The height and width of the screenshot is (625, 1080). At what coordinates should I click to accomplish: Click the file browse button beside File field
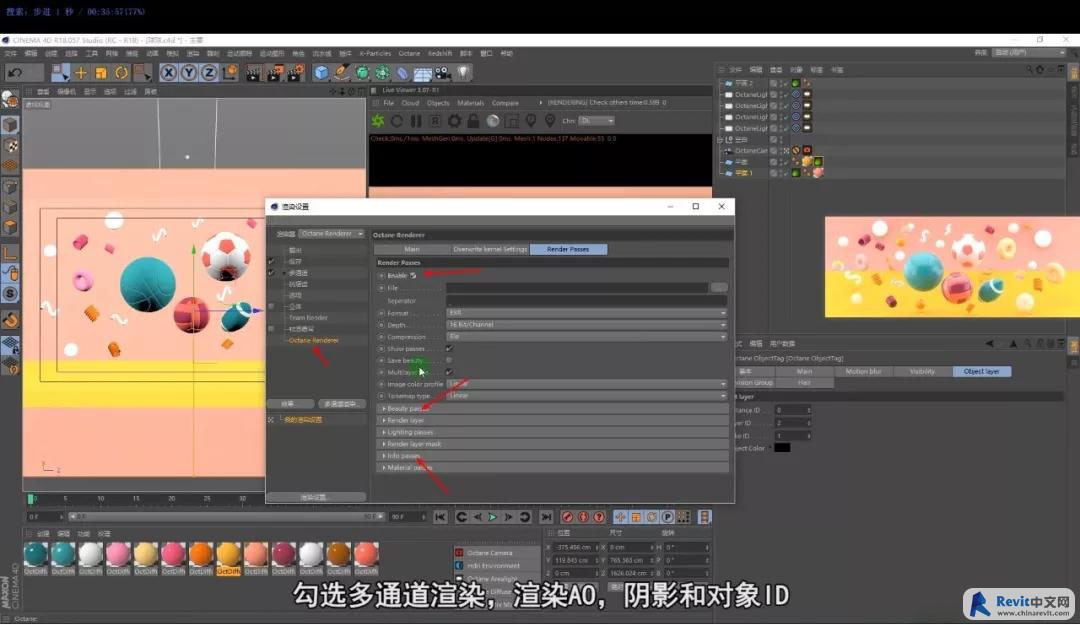719,287
